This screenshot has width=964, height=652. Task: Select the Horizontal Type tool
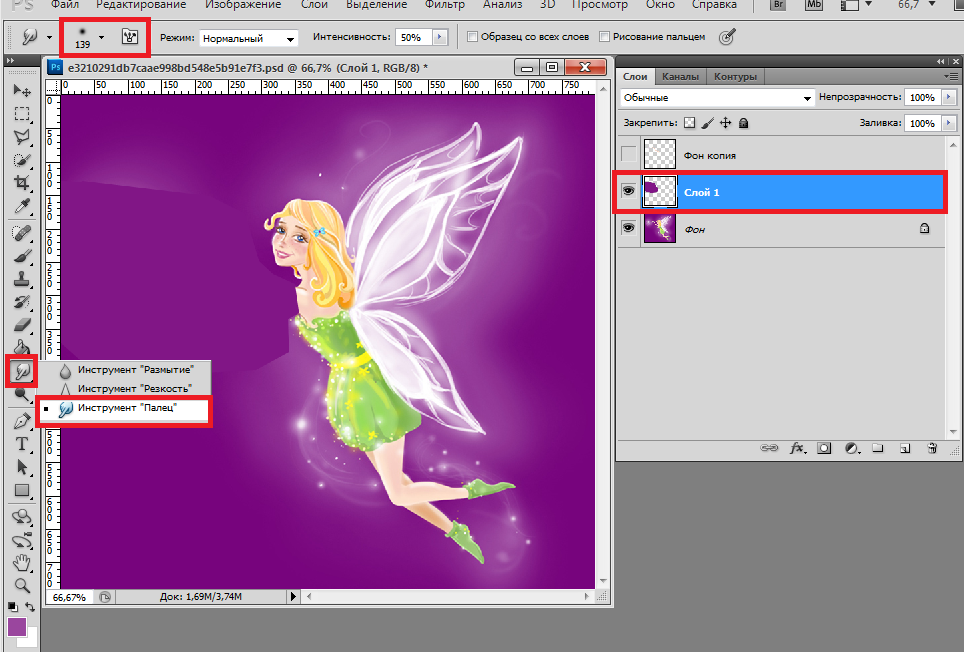coord(21,444)
